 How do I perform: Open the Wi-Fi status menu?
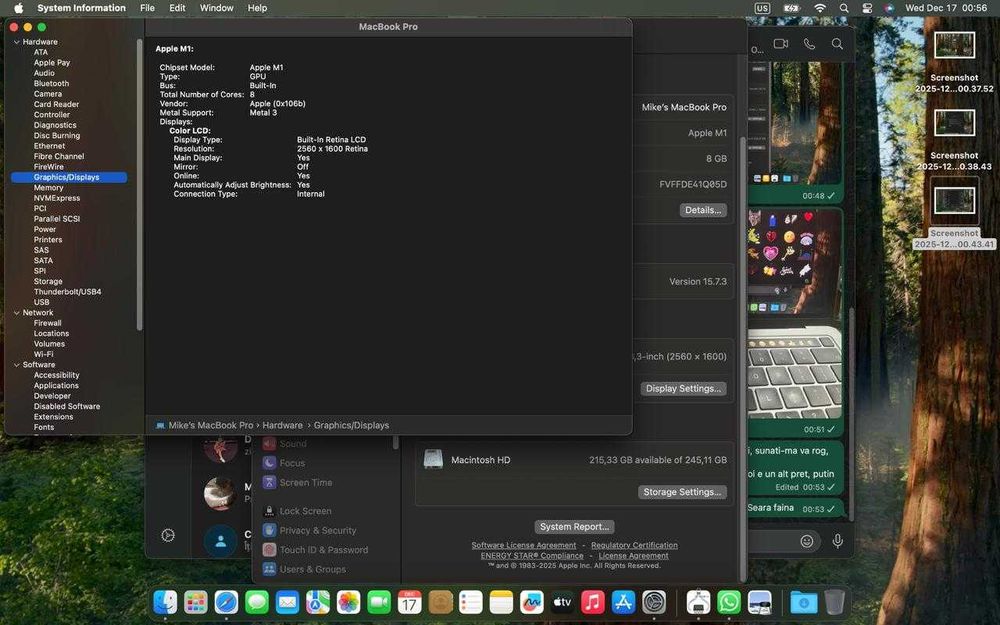(820, 8)
